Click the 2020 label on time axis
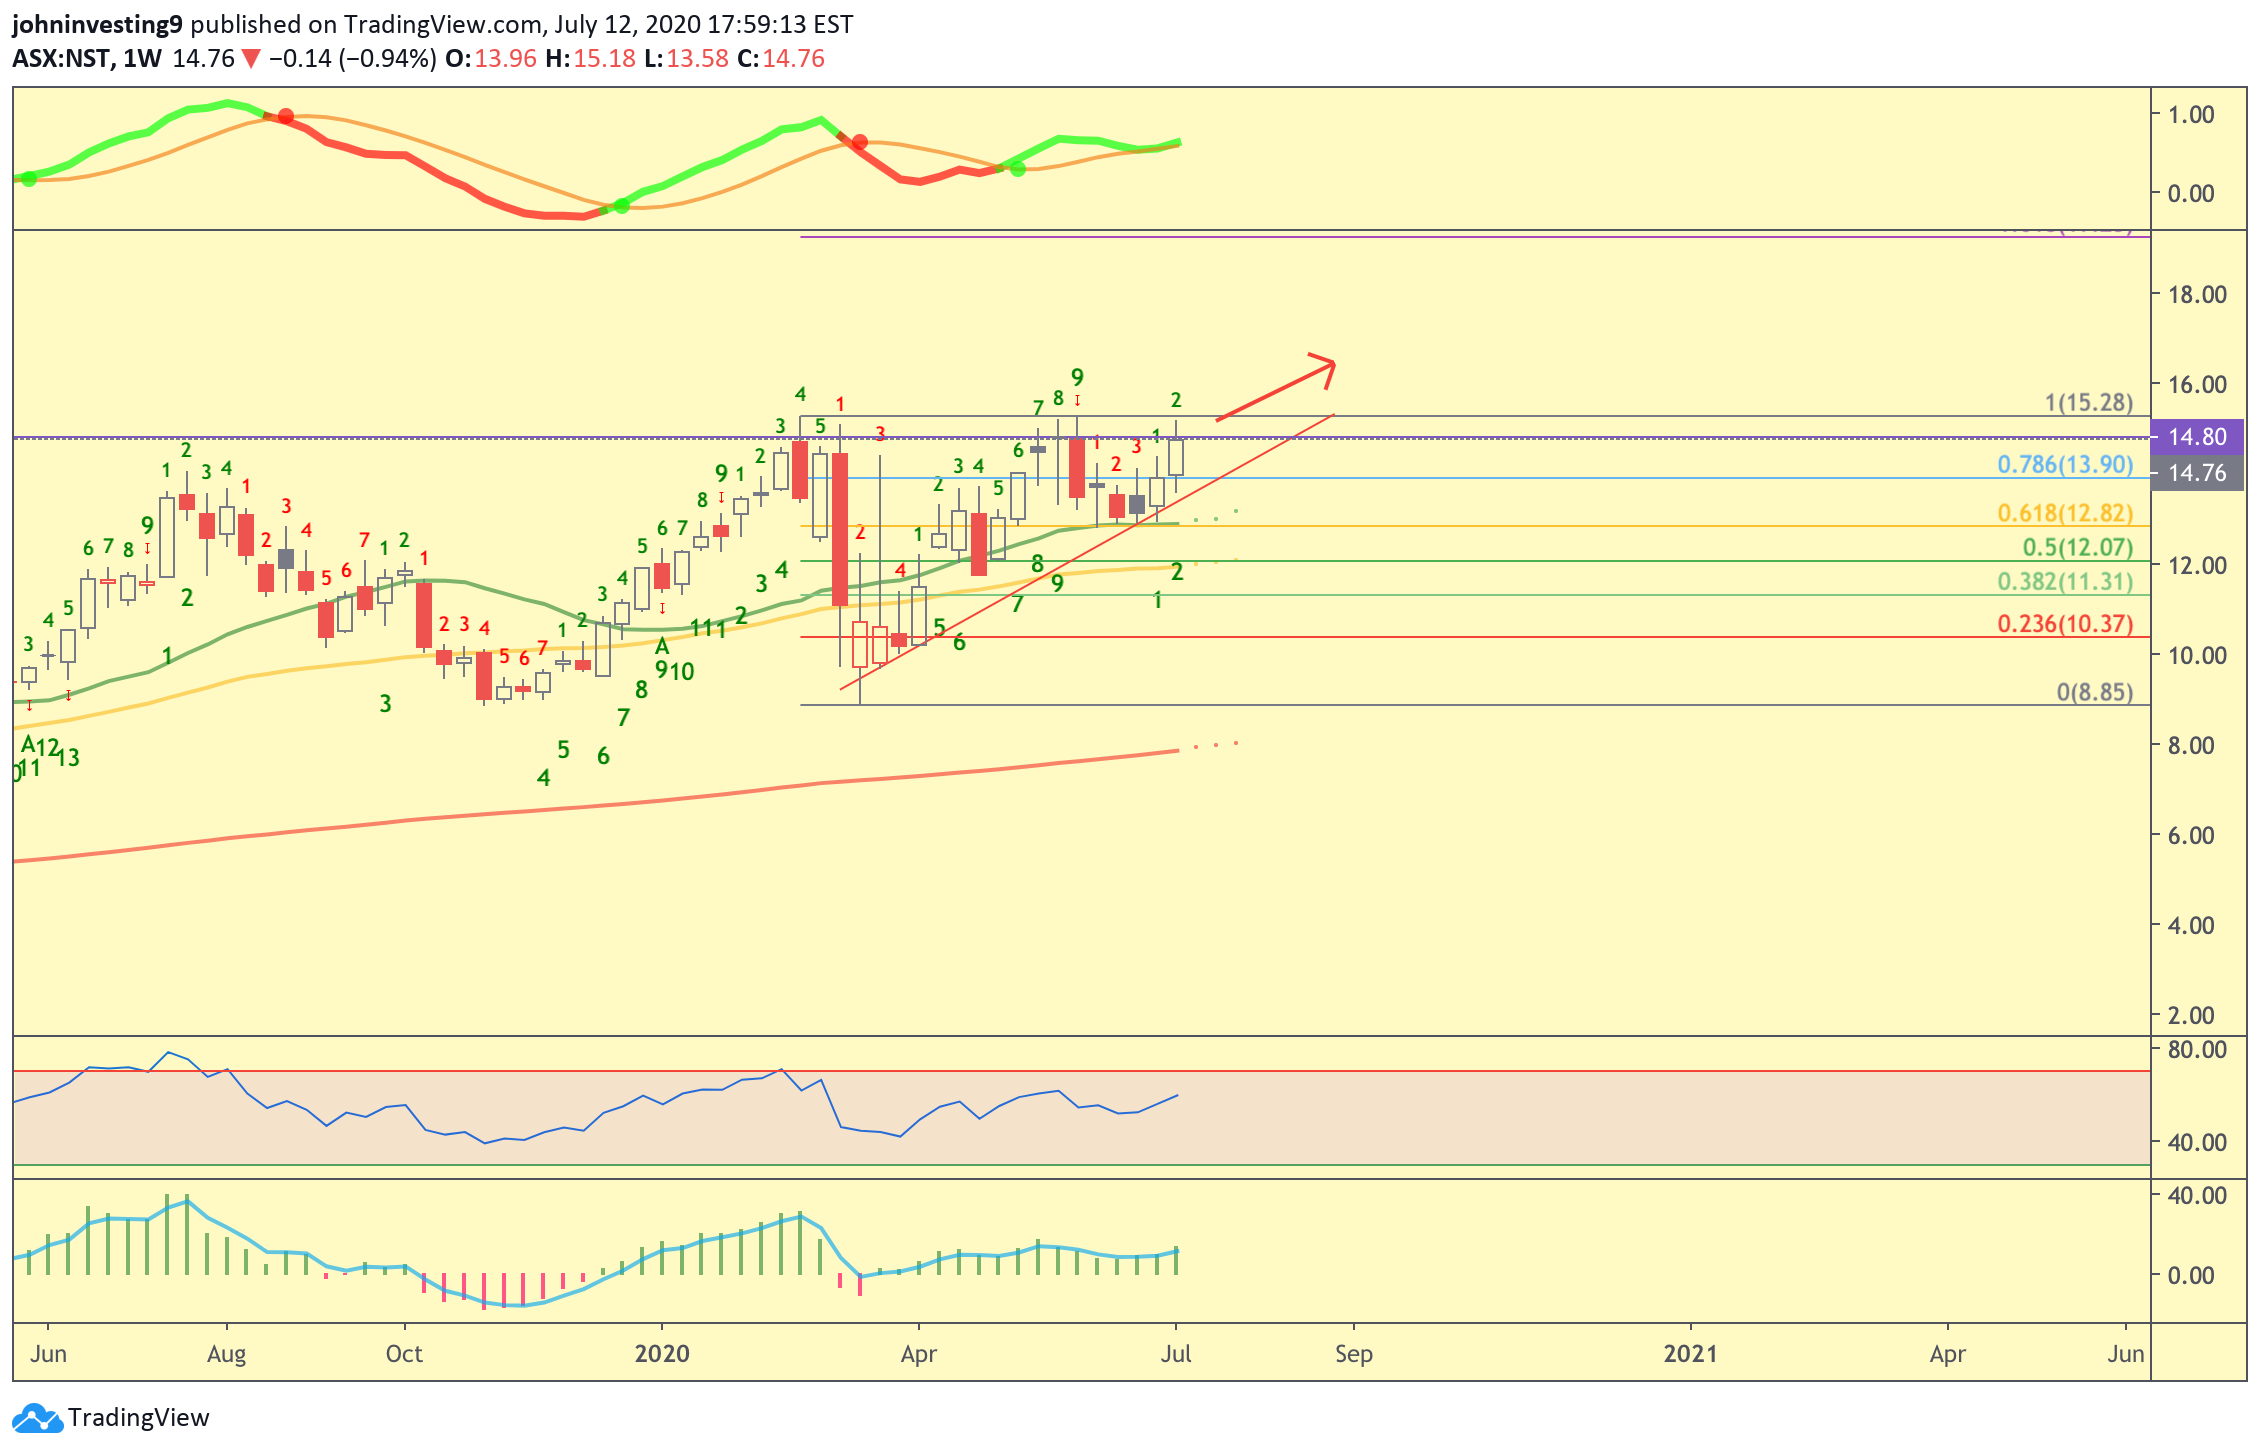Viewport: 2260px width, 1454px height. click(662, 1354)
